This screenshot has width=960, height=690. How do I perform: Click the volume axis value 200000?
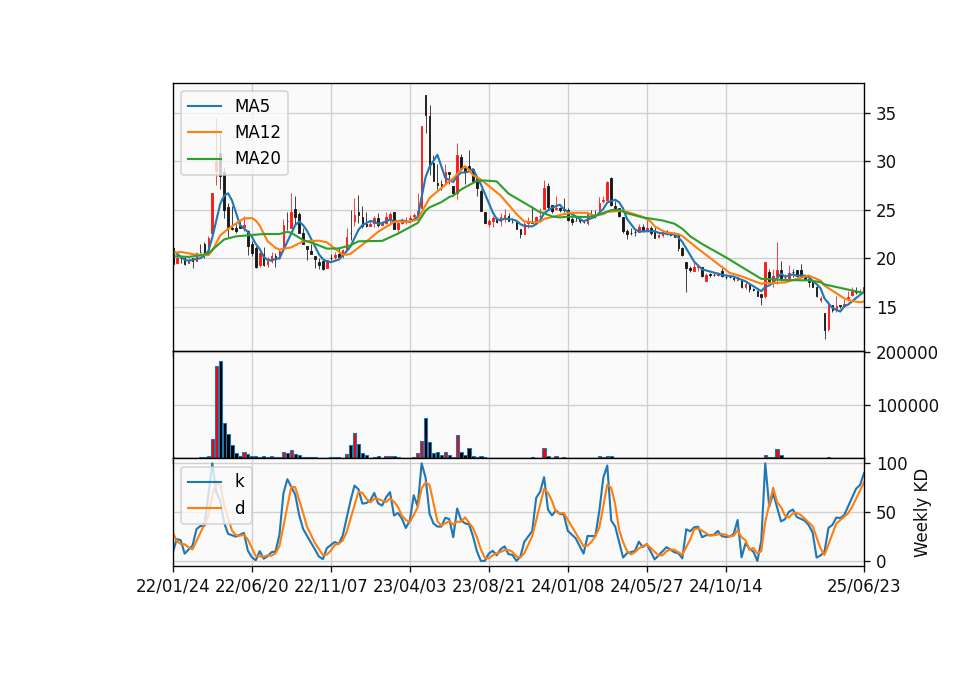[907, 353]
